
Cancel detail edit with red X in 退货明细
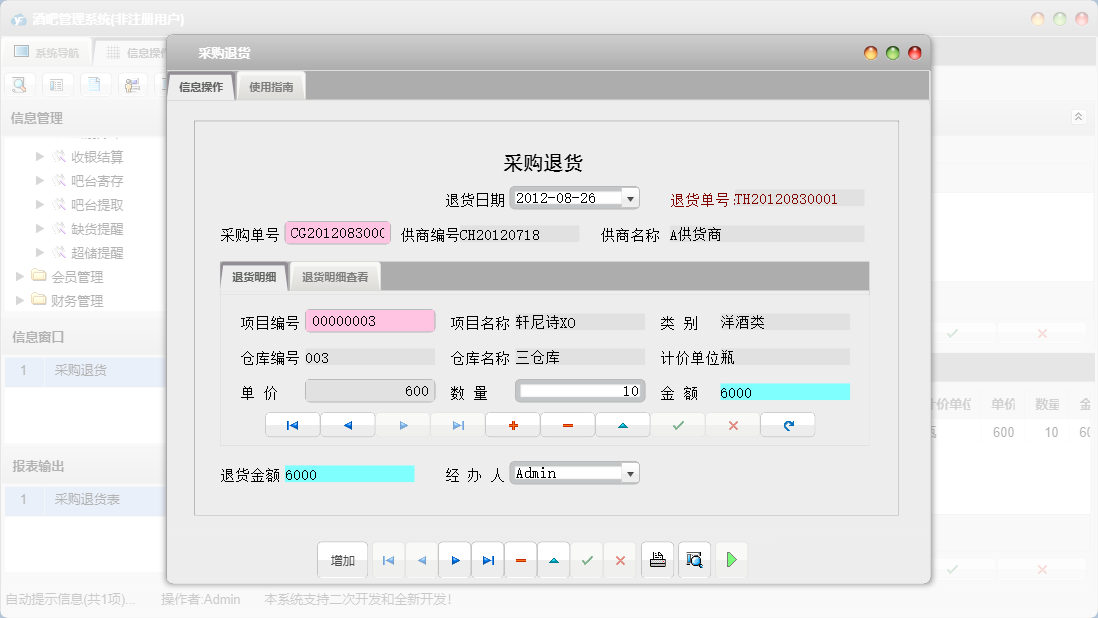click(733, 425)
